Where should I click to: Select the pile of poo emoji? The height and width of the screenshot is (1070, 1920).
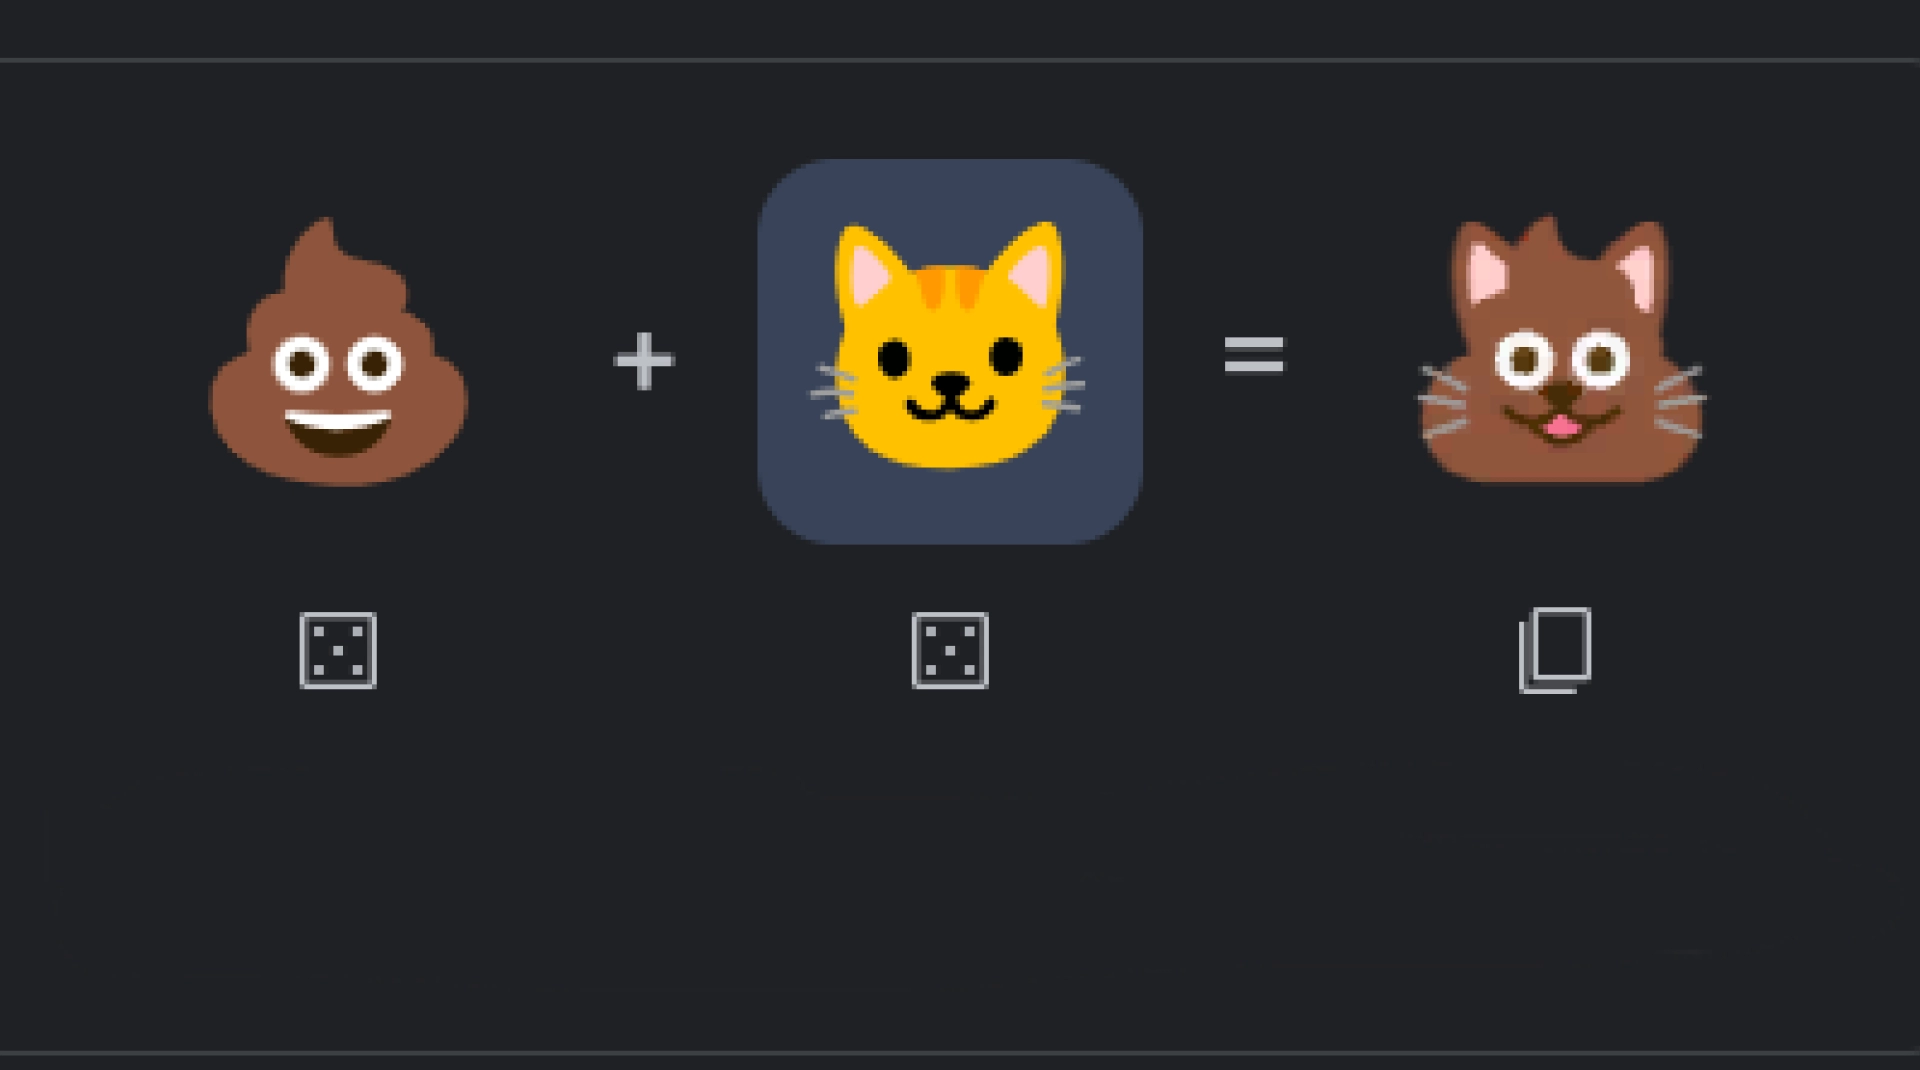tap(338, 352)
